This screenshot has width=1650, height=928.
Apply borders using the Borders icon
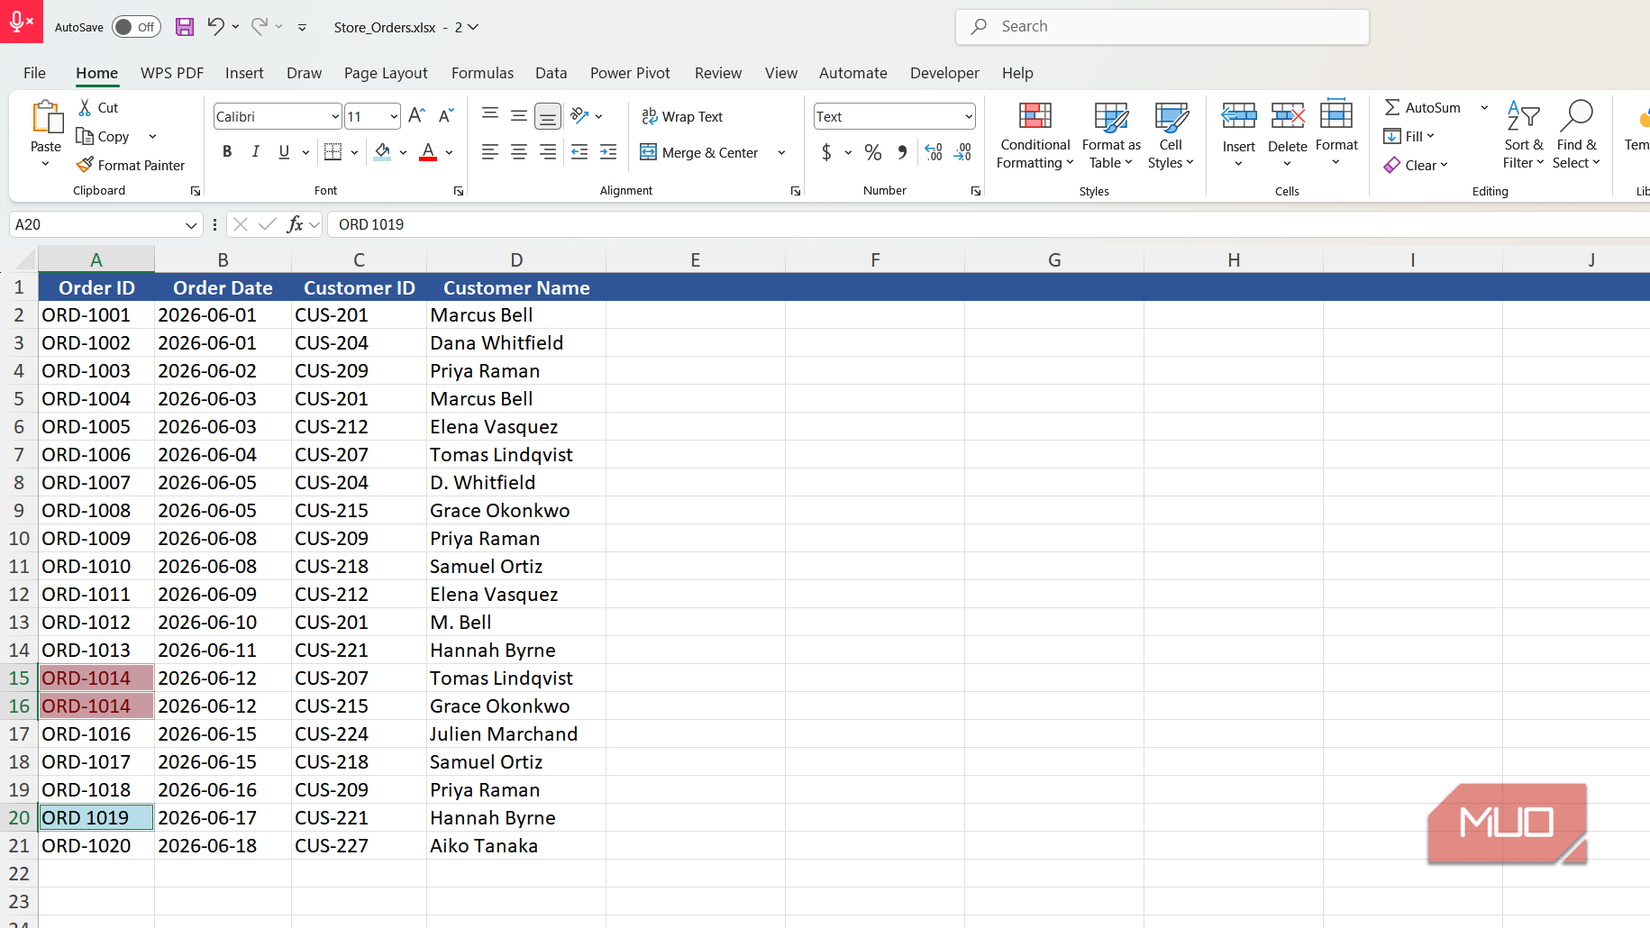pos(333,152)
